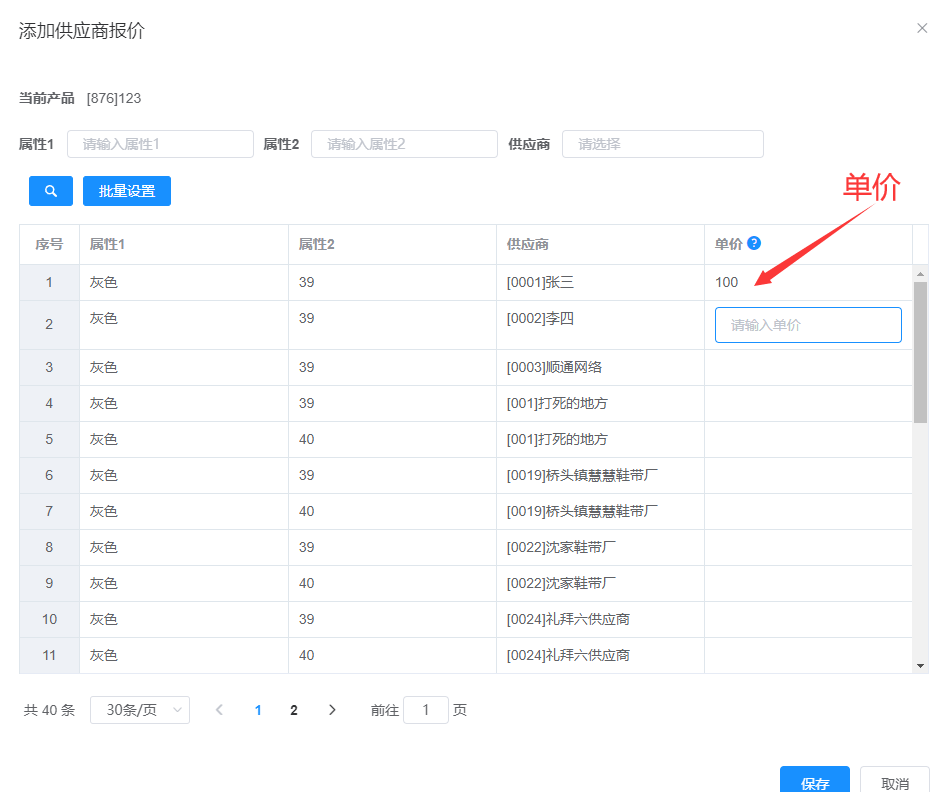The width and height of the screenshot is (949, 792).
Task: Click the table's vertical scrollbar thumb
Action: [920, 350]
